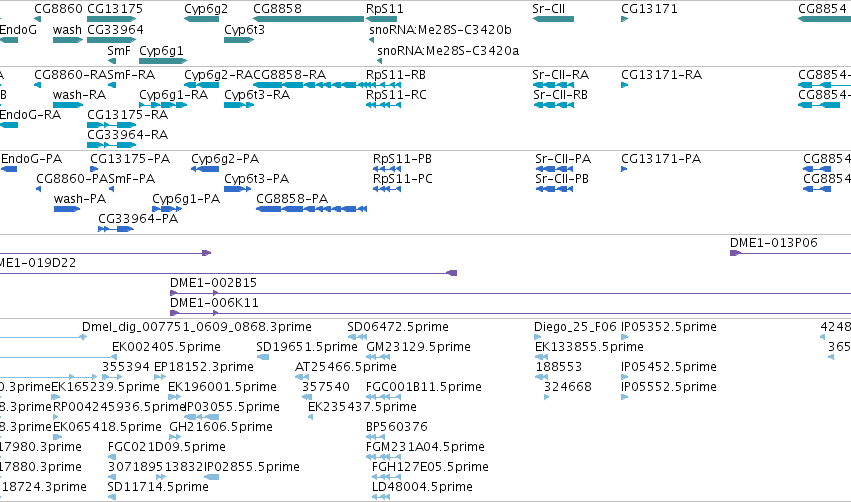Screen dimensions: 851x502
Task: Select the Cyp6t3-PA protein glyph
Action: pyautogui.click(x=238, y=189)
